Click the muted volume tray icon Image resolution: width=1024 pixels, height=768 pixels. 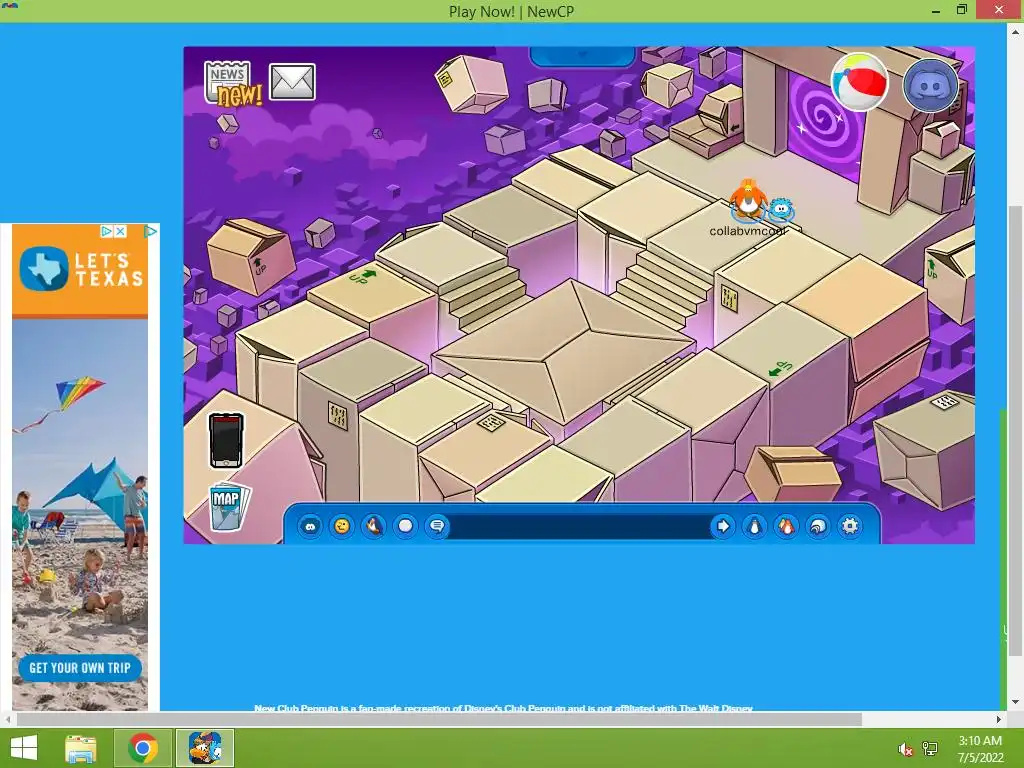click(905, 749)
